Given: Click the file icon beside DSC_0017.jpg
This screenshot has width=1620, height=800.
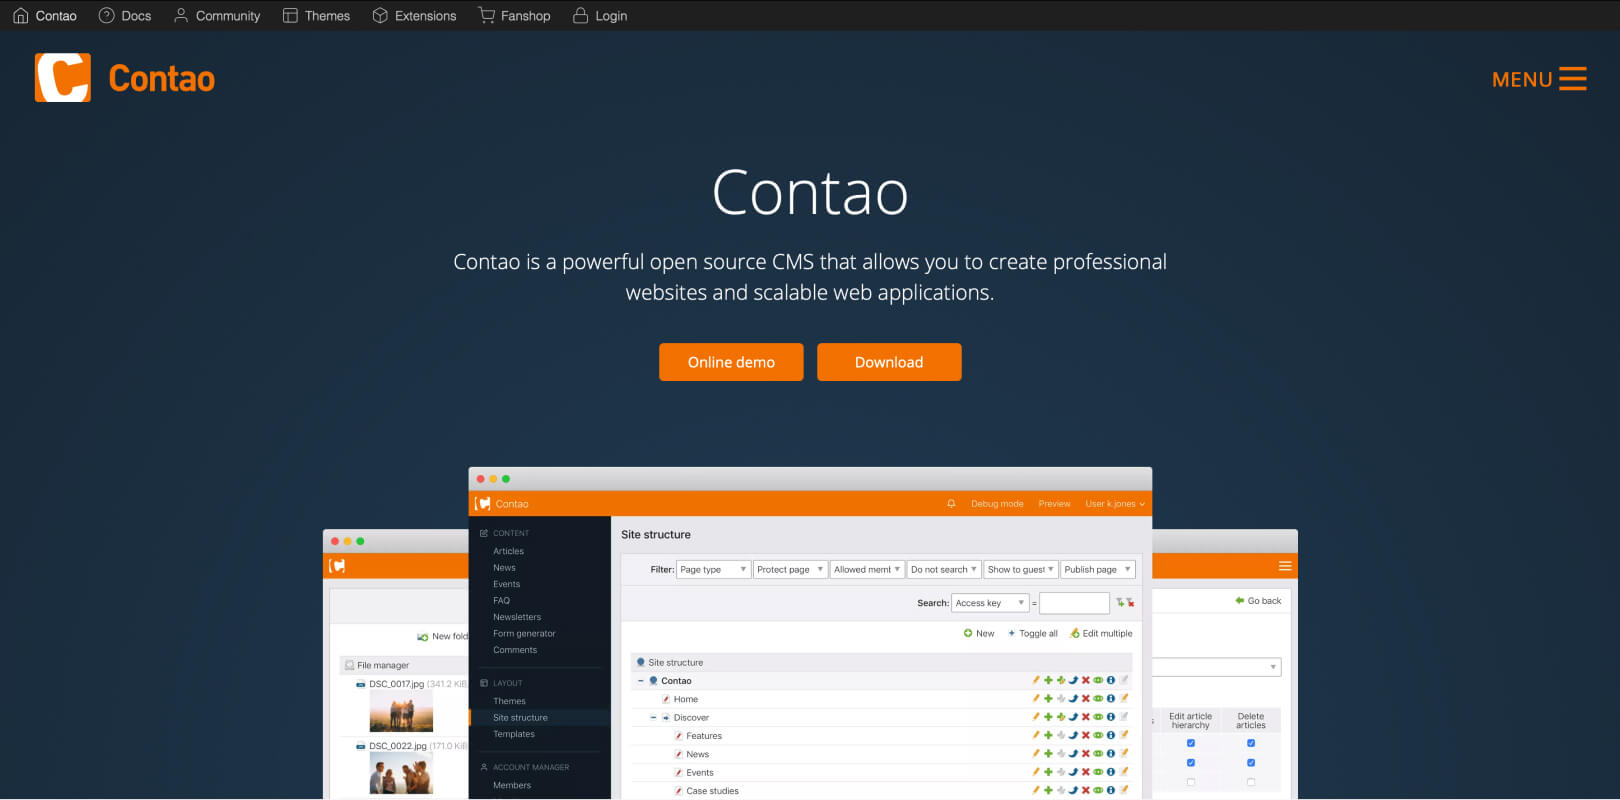Looking at the screenshot, I should [361, 685].
